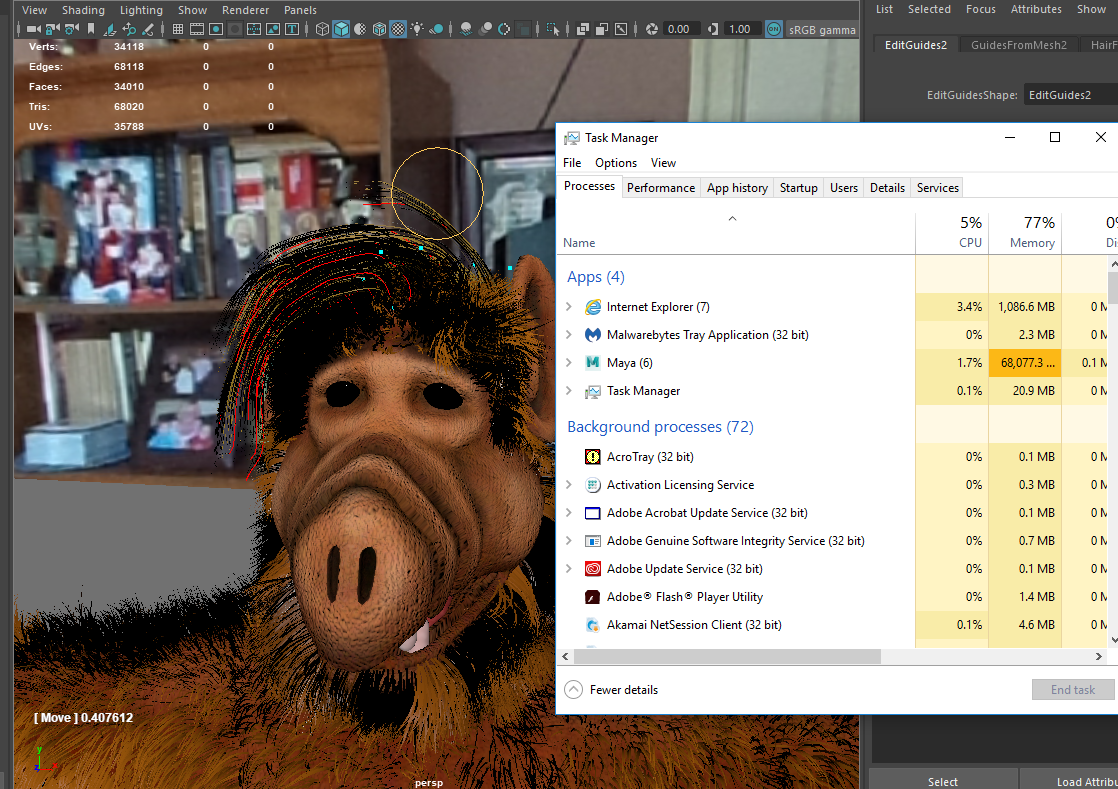
Task: Collapse Task Manager with Fewer details
Action: (x=612, y=689)
